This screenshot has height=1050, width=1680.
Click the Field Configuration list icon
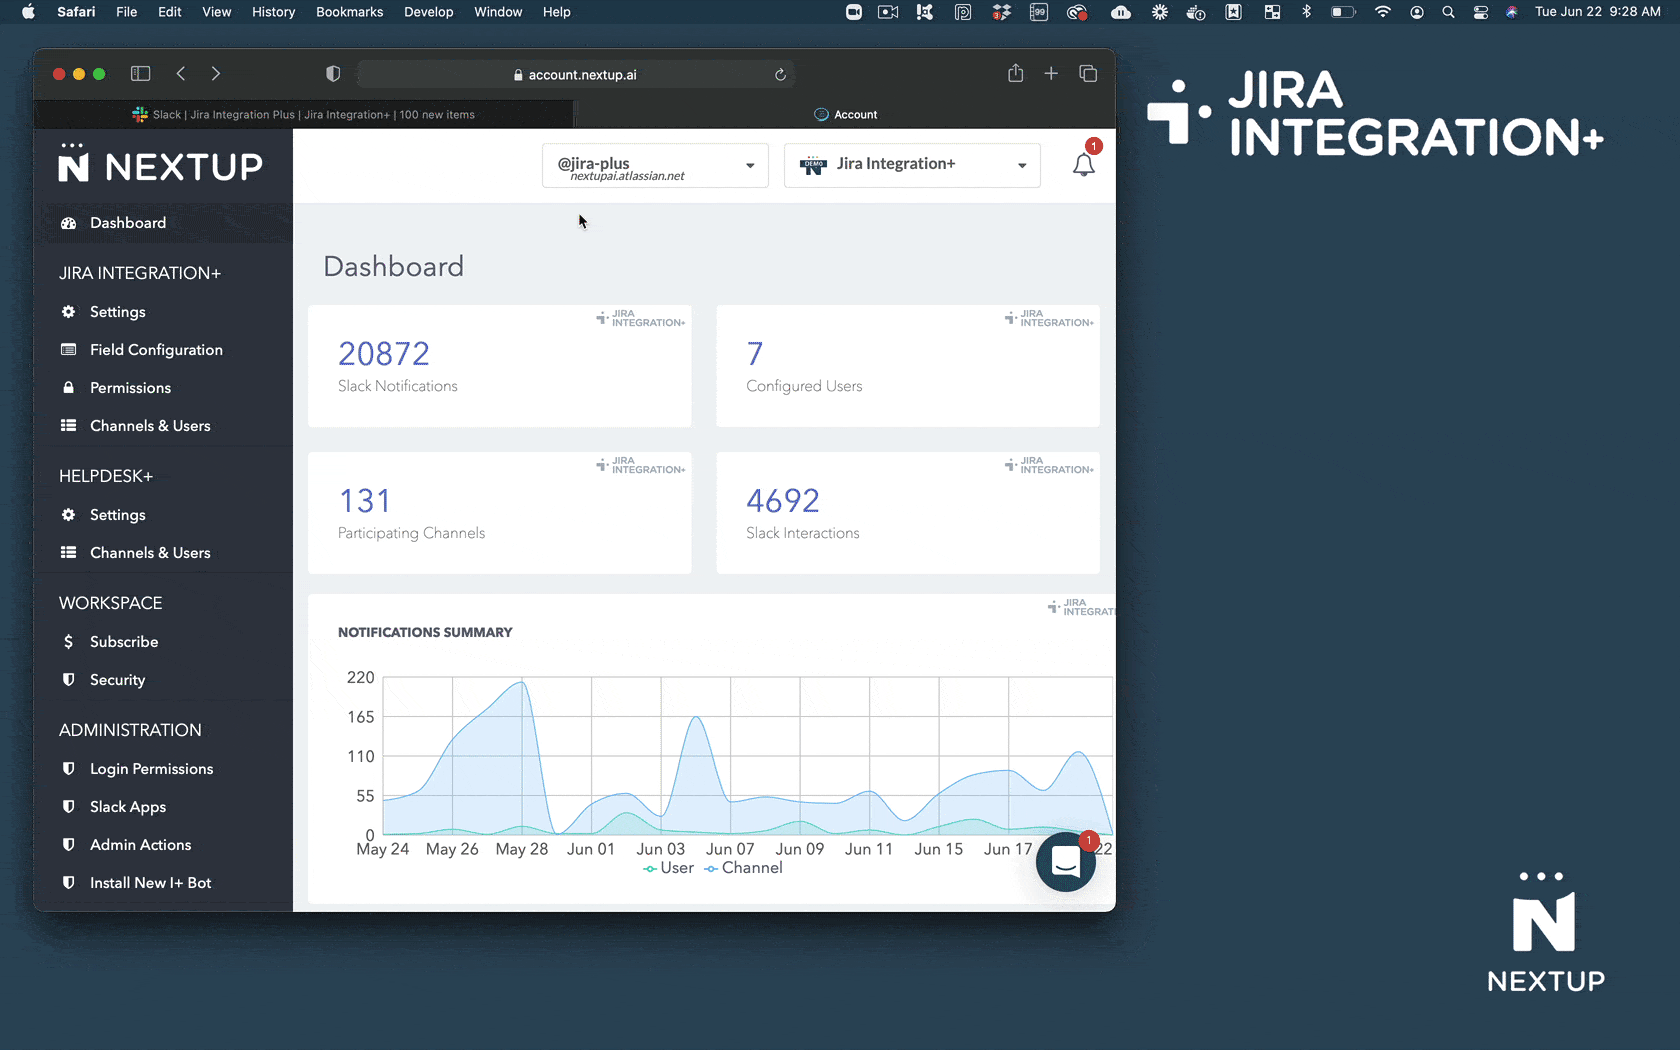pyautogui.click(x=68, y=350)
